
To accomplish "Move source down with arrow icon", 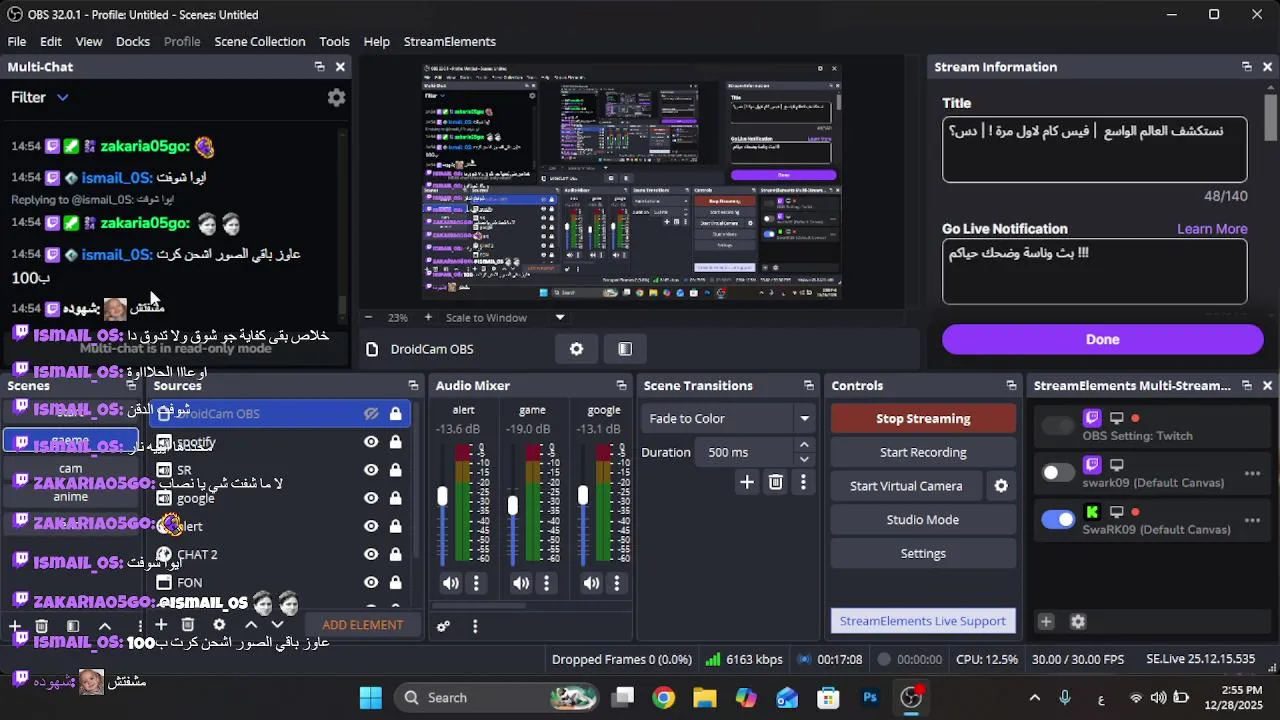I will (x=278, y=625).
